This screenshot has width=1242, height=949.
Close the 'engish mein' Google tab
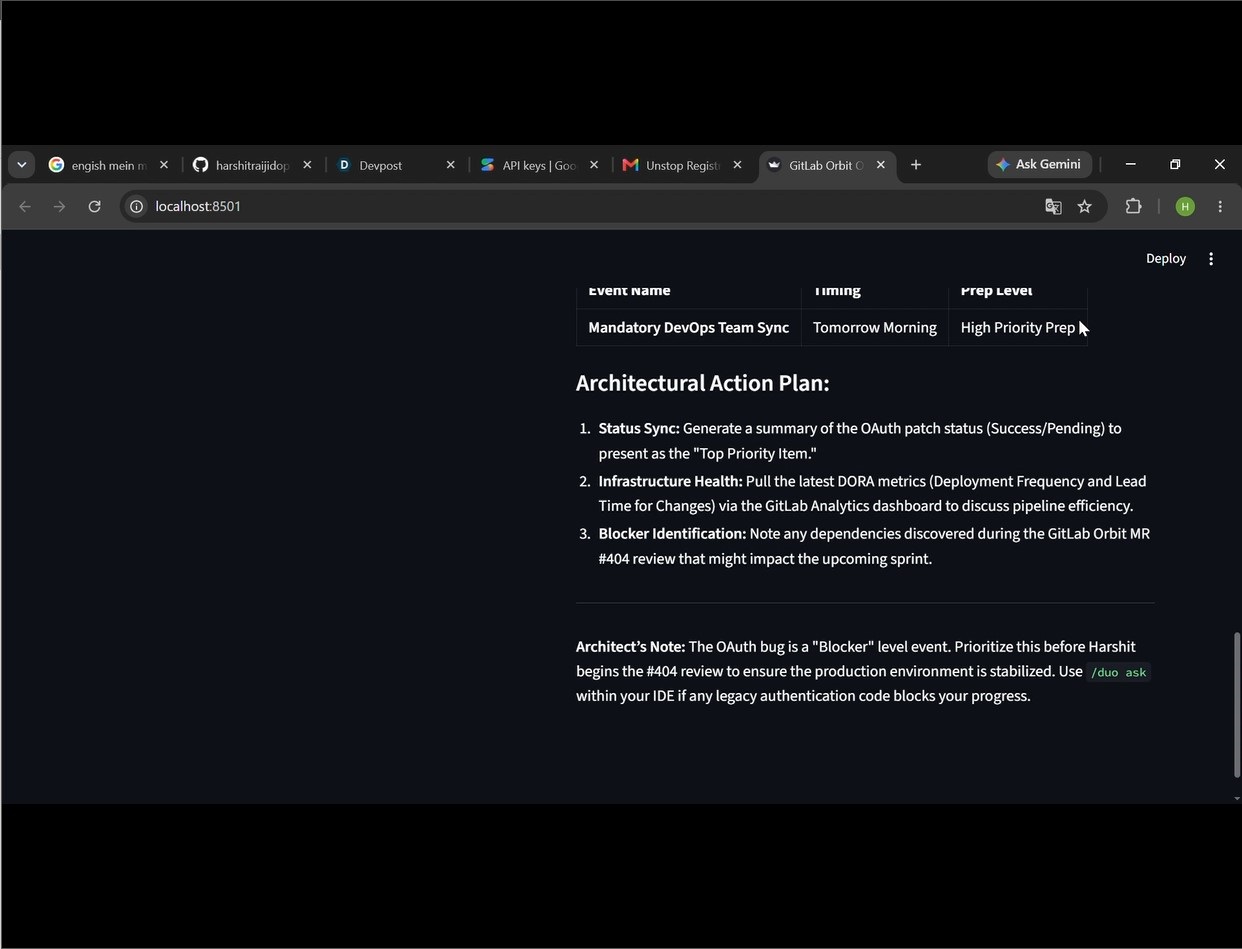tap(164, 165)
